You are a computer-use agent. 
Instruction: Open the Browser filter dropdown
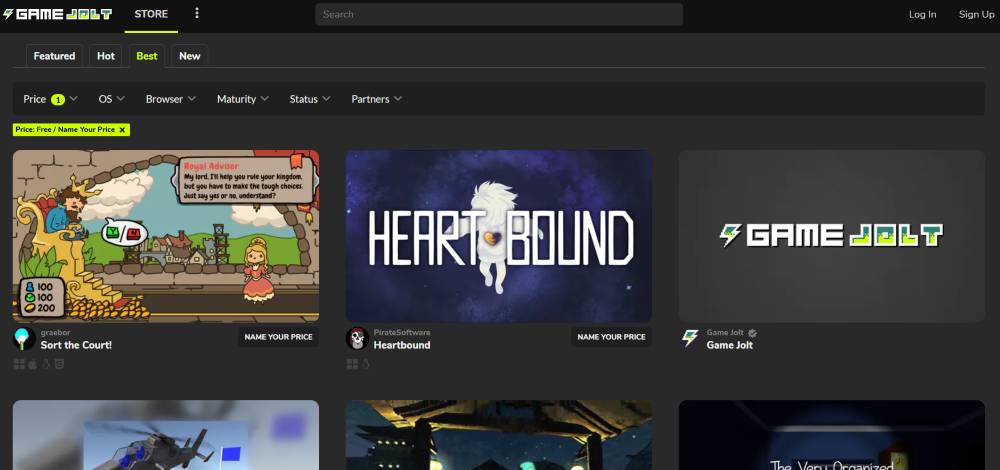171,99
